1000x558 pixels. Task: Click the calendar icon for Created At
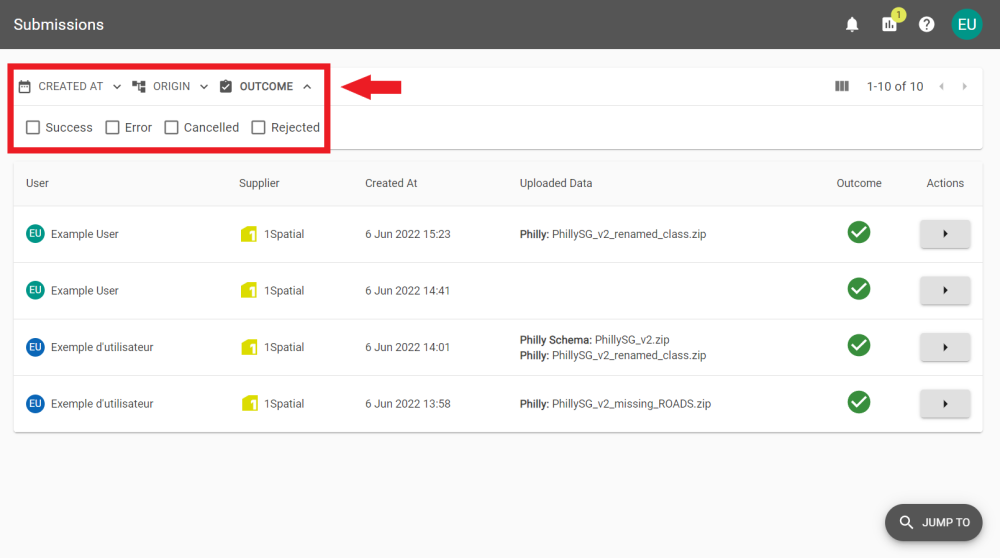[25, 87]
